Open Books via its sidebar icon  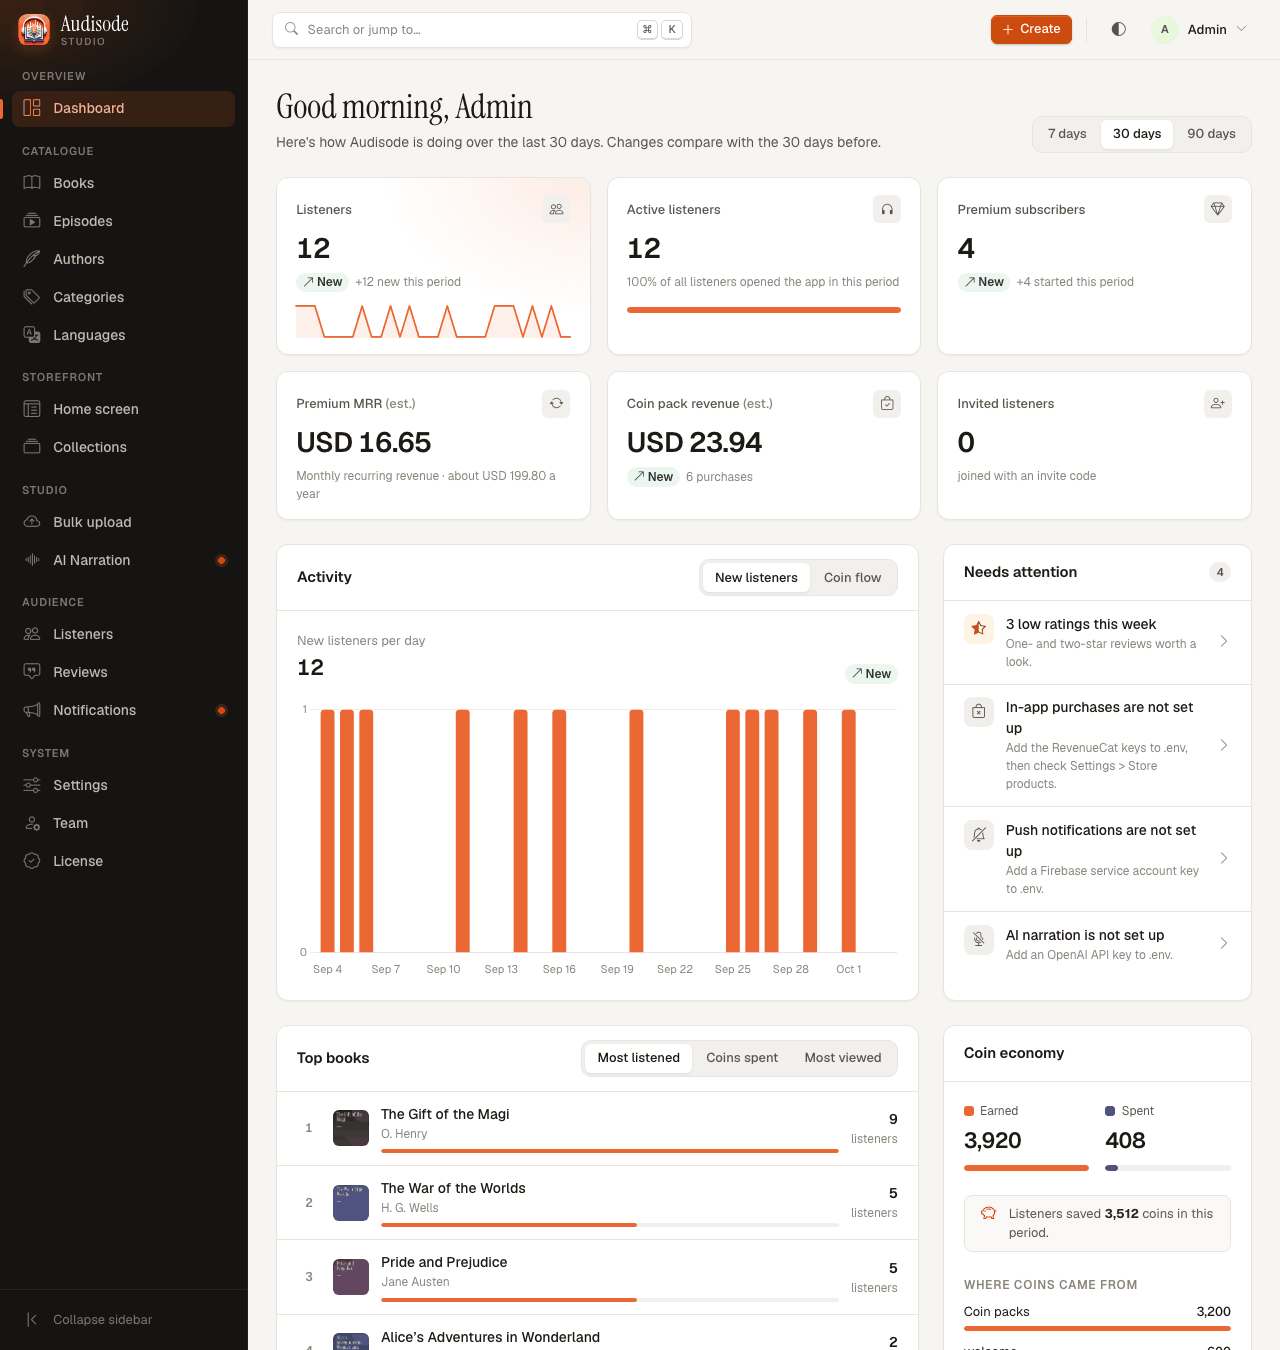(x=32, y=183)
